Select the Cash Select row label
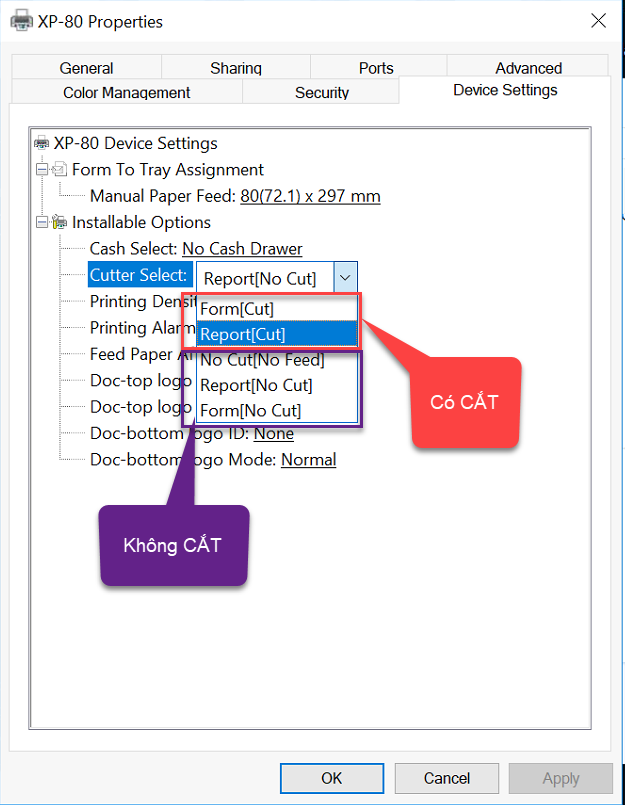625x805 pixels. tap(134, 248)
